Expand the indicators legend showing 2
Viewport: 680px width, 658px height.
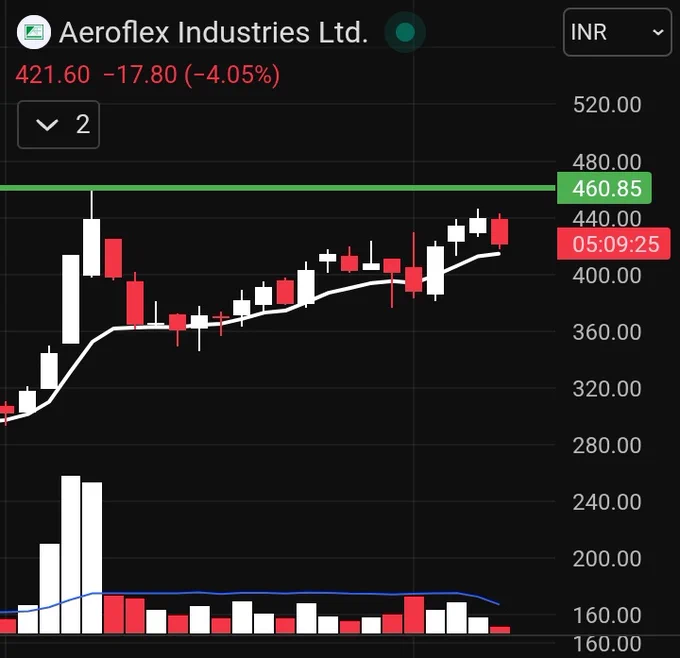pos(59,124)
